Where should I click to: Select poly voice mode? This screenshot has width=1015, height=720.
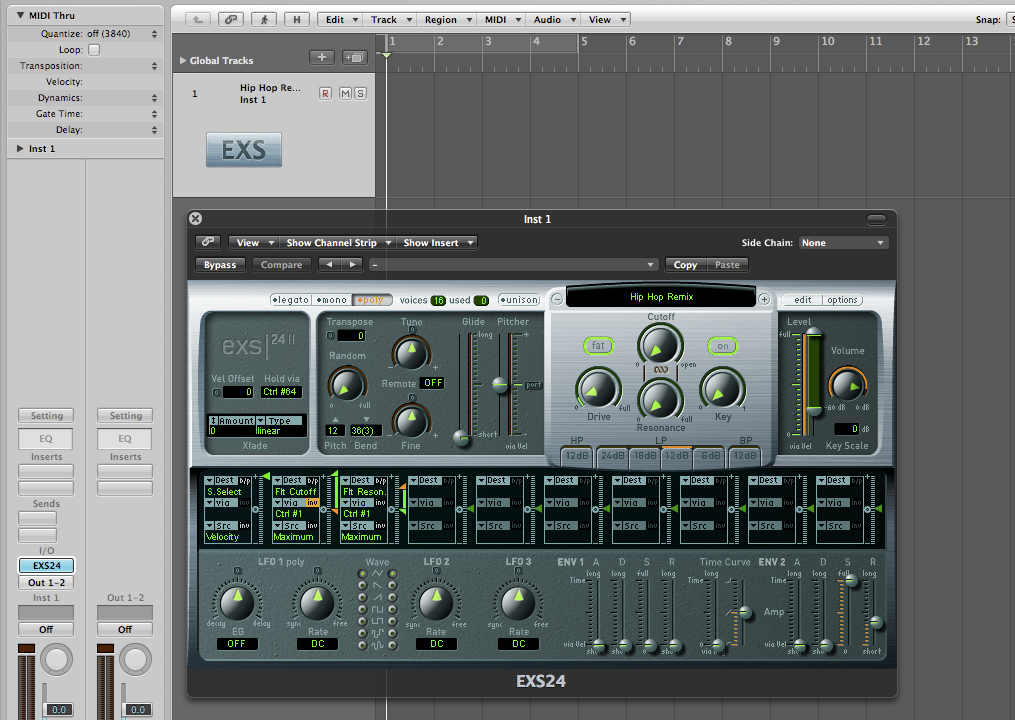click(x=372, y=300)
